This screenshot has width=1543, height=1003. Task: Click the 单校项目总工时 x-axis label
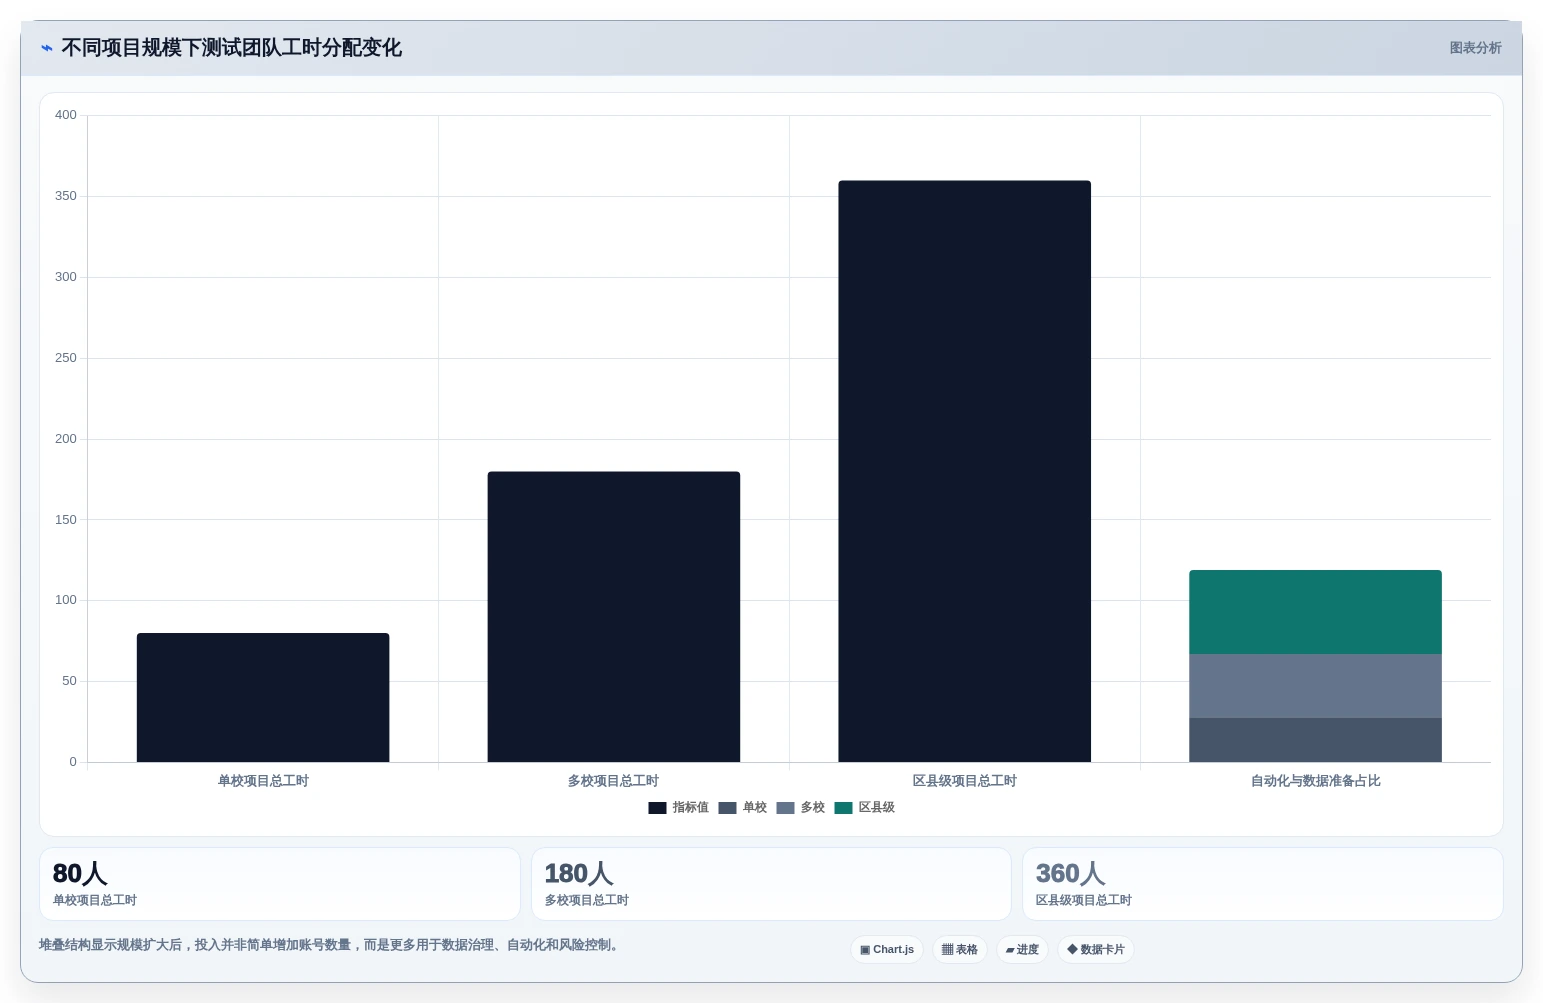(x=263, y=781)
